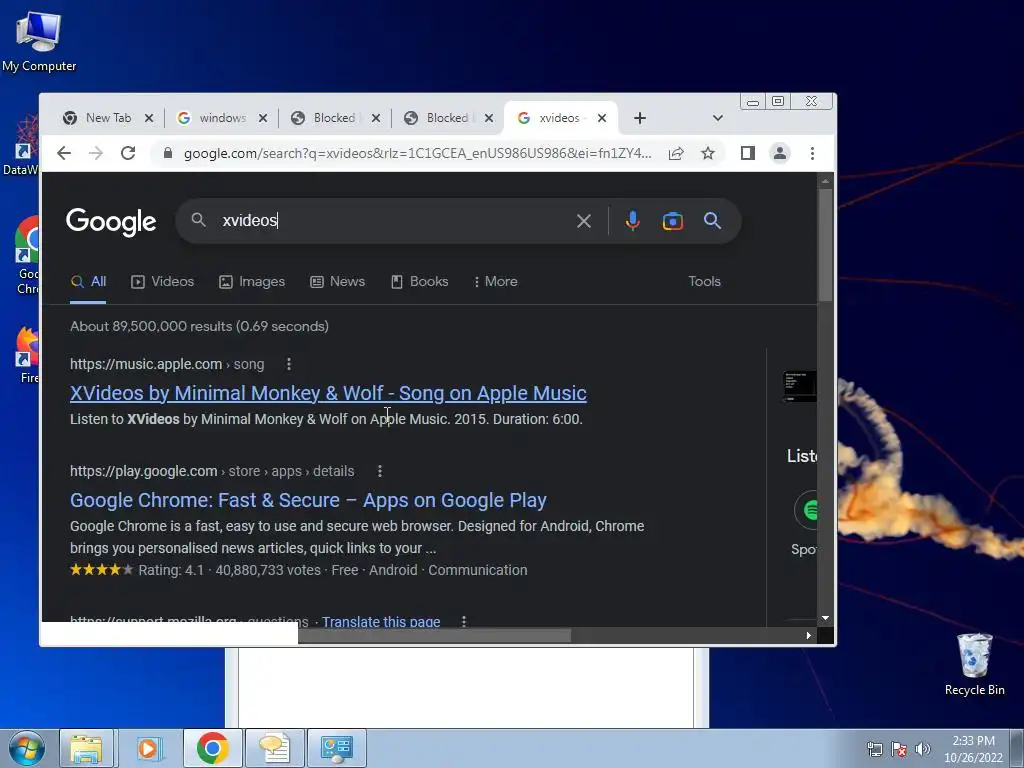Select the Books results tab
This screenshot has height=768, width=1024.
tap(419, 281)
